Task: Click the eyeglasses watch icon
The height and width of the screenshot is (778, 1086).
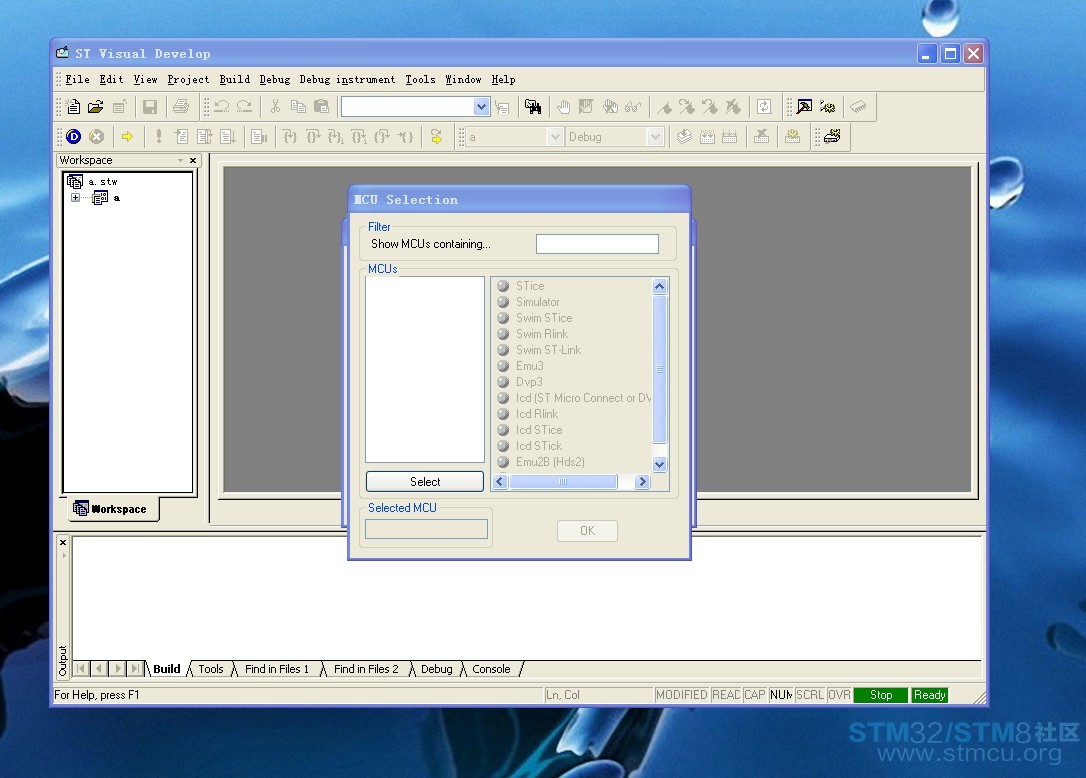Action: [632, 107]
